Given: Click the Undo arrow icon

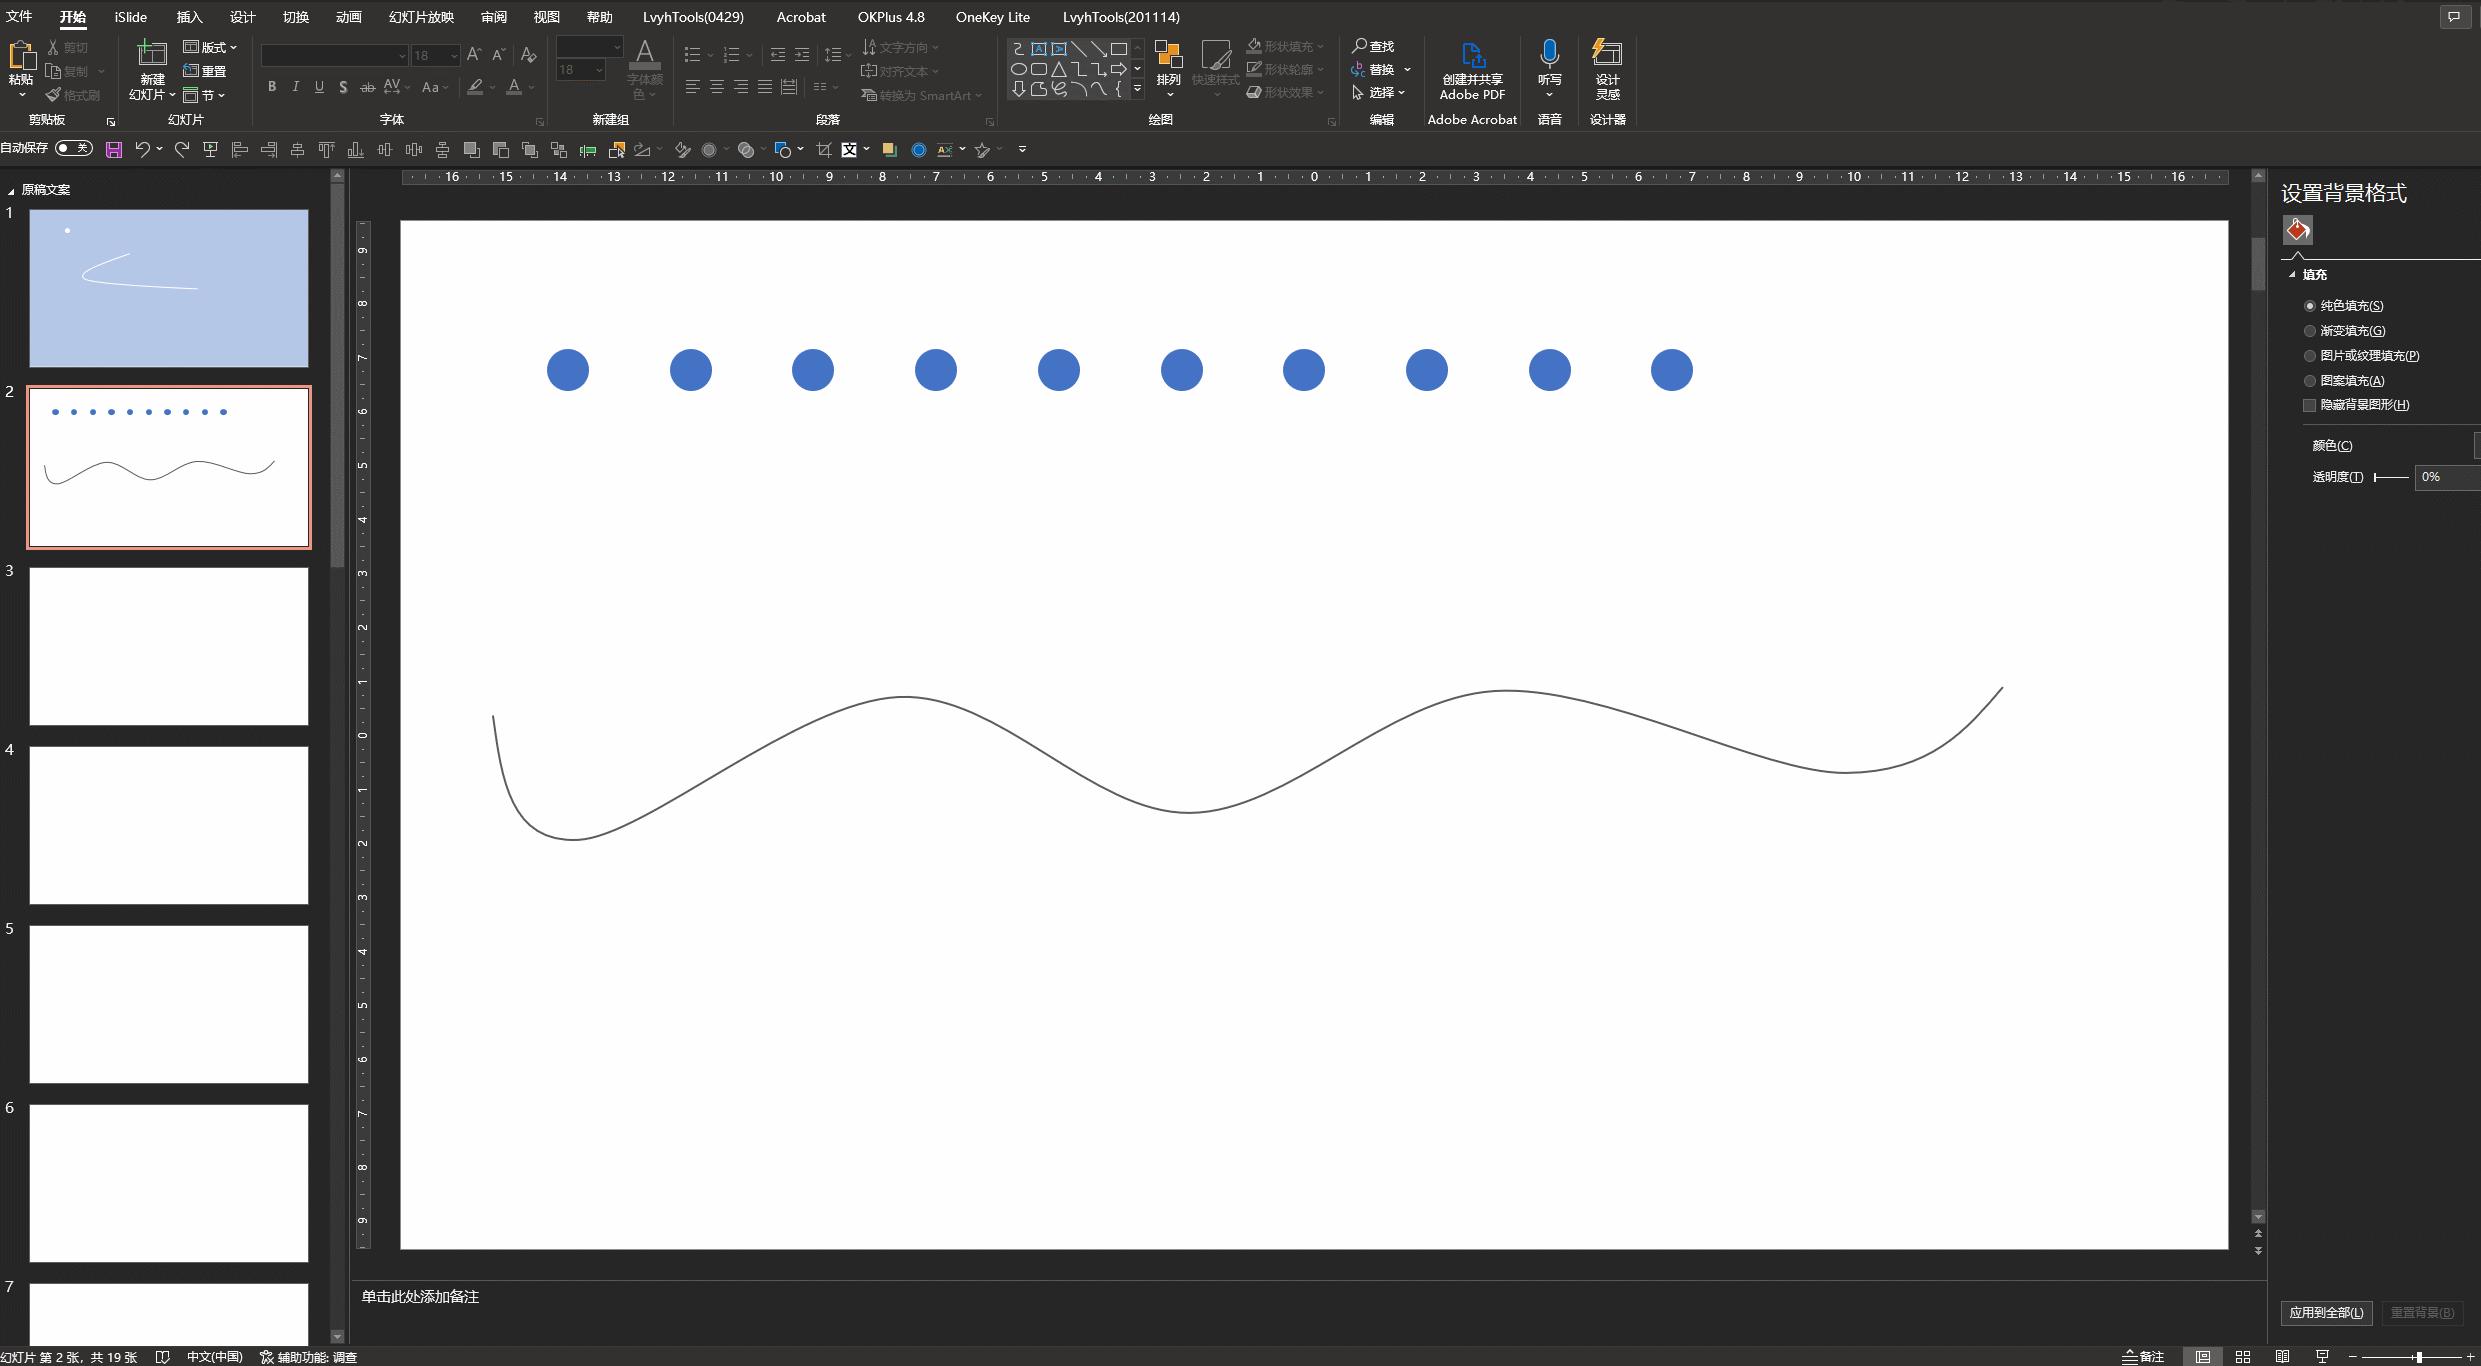Looking at the screenshot, I should 142,149.
